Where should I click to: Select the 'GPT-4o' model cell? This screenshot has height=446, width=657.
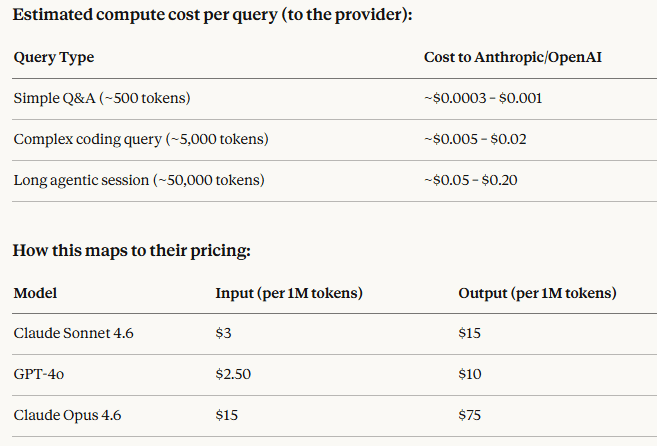click(x=39, y=374)
